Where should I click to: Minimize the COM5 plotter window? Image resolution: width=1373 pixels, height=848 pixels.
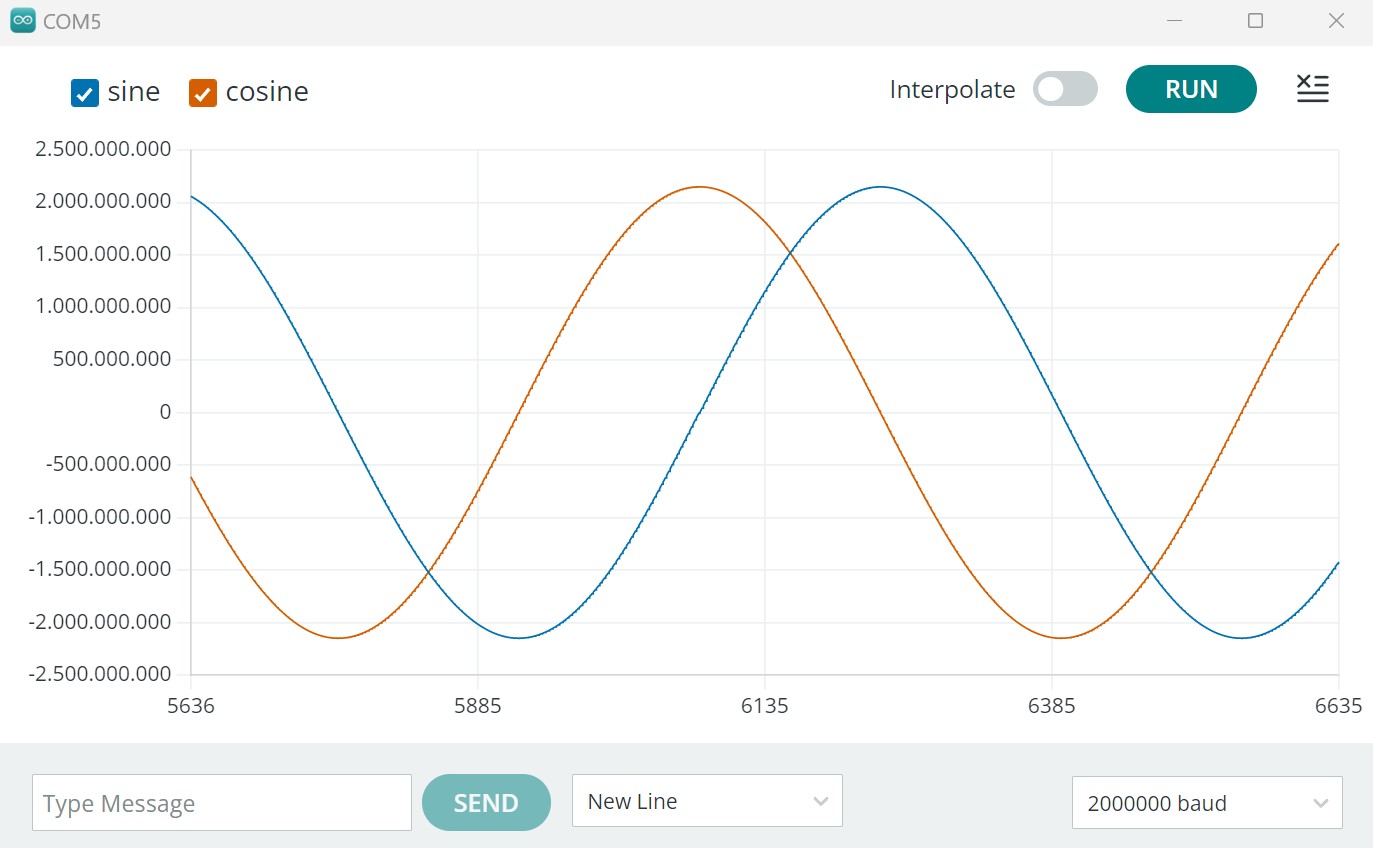[1174, 21]
